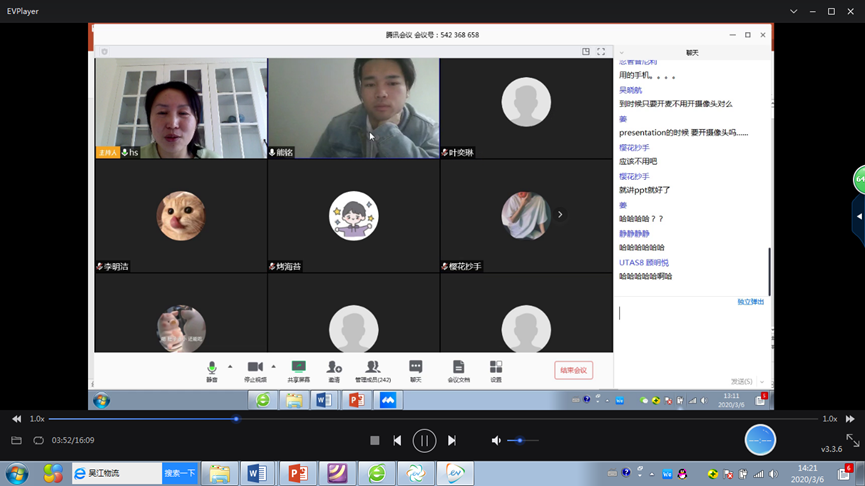Enter fullscreen using the expand arrows icon
The width and height of the screenshot is (865, 486).
852,439
